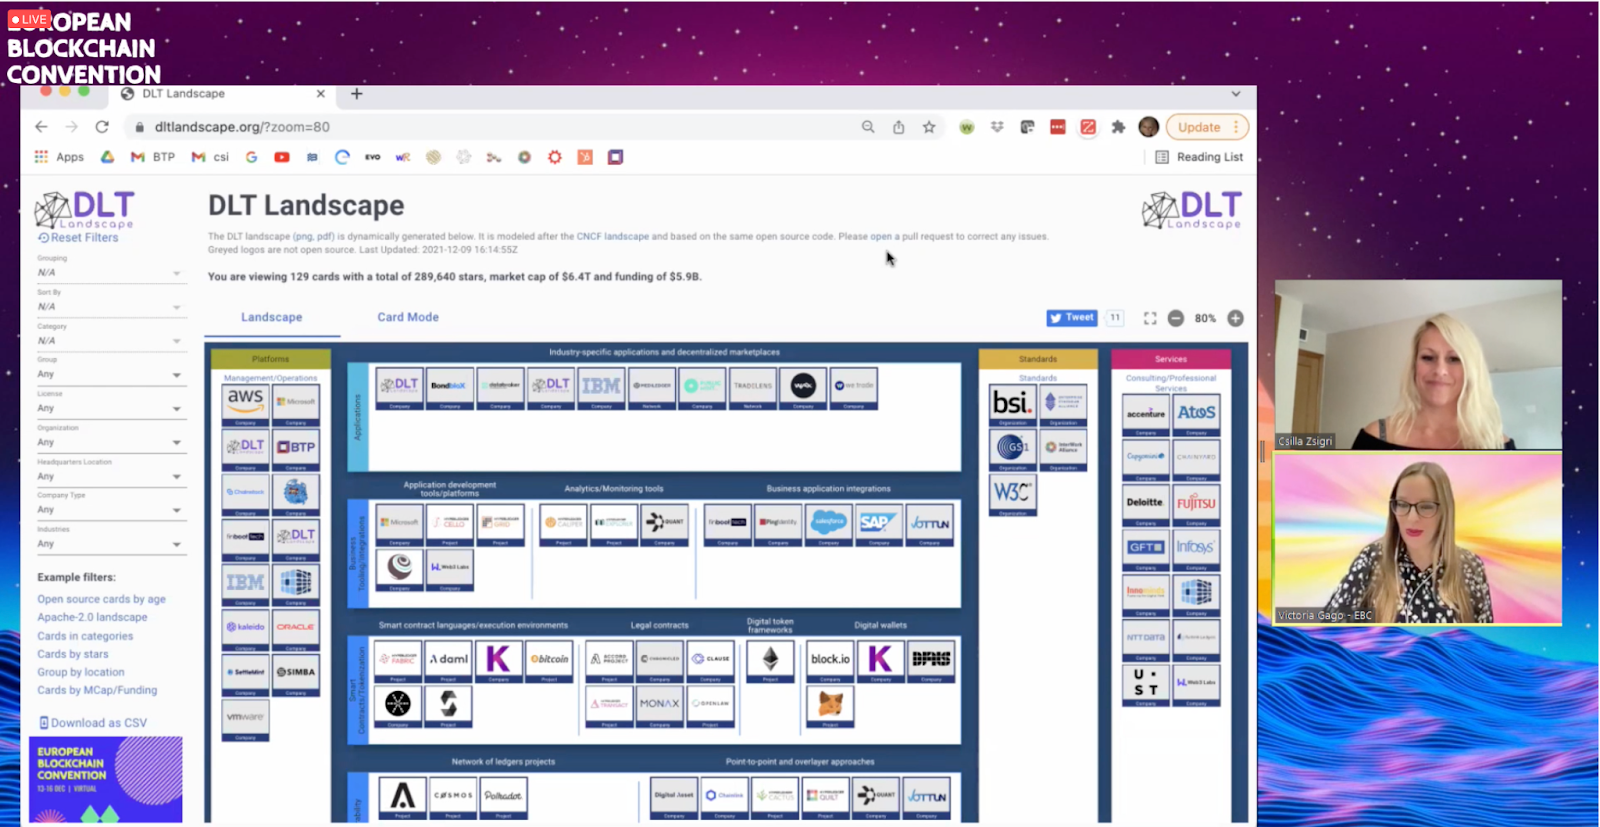
Task: Click the zoom in plus icon
Action: click(x=1235, y=318)
